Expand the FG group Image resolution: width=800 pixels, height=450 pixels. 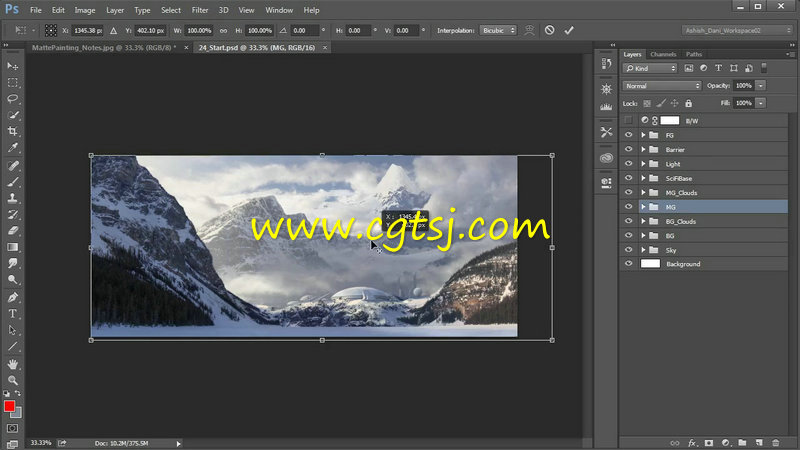click(643, 135)
